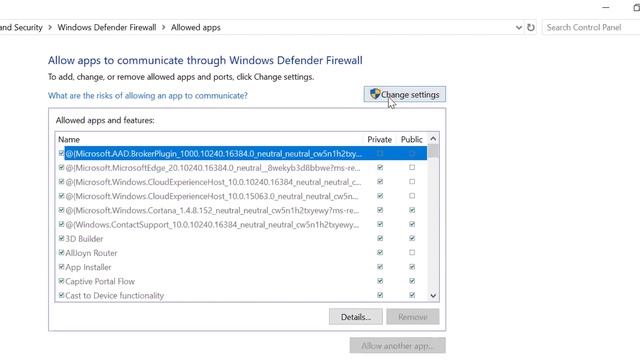Refresh the Control Panel address bar
The width and height of the screenshot is (640, 360).
coord(531,27)
